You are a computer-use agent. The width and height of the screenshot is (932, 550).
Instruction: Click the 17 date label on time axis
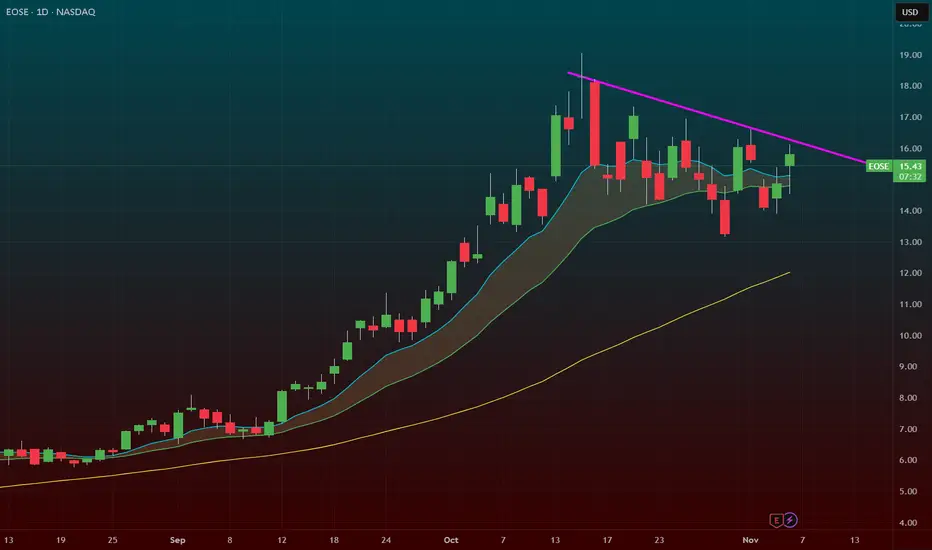pos(607,540)
